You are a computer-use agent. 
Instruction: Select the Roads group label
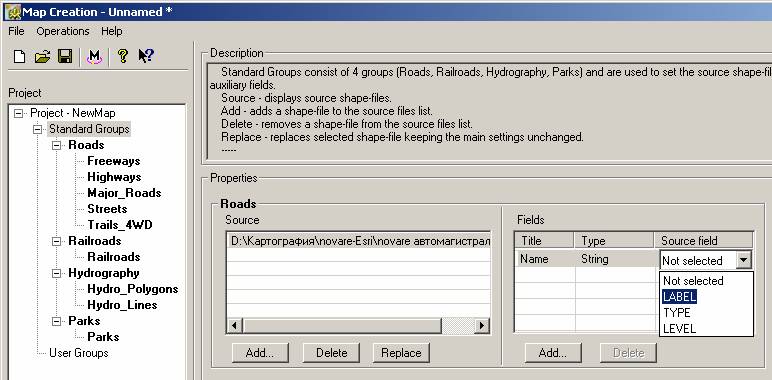86,145
